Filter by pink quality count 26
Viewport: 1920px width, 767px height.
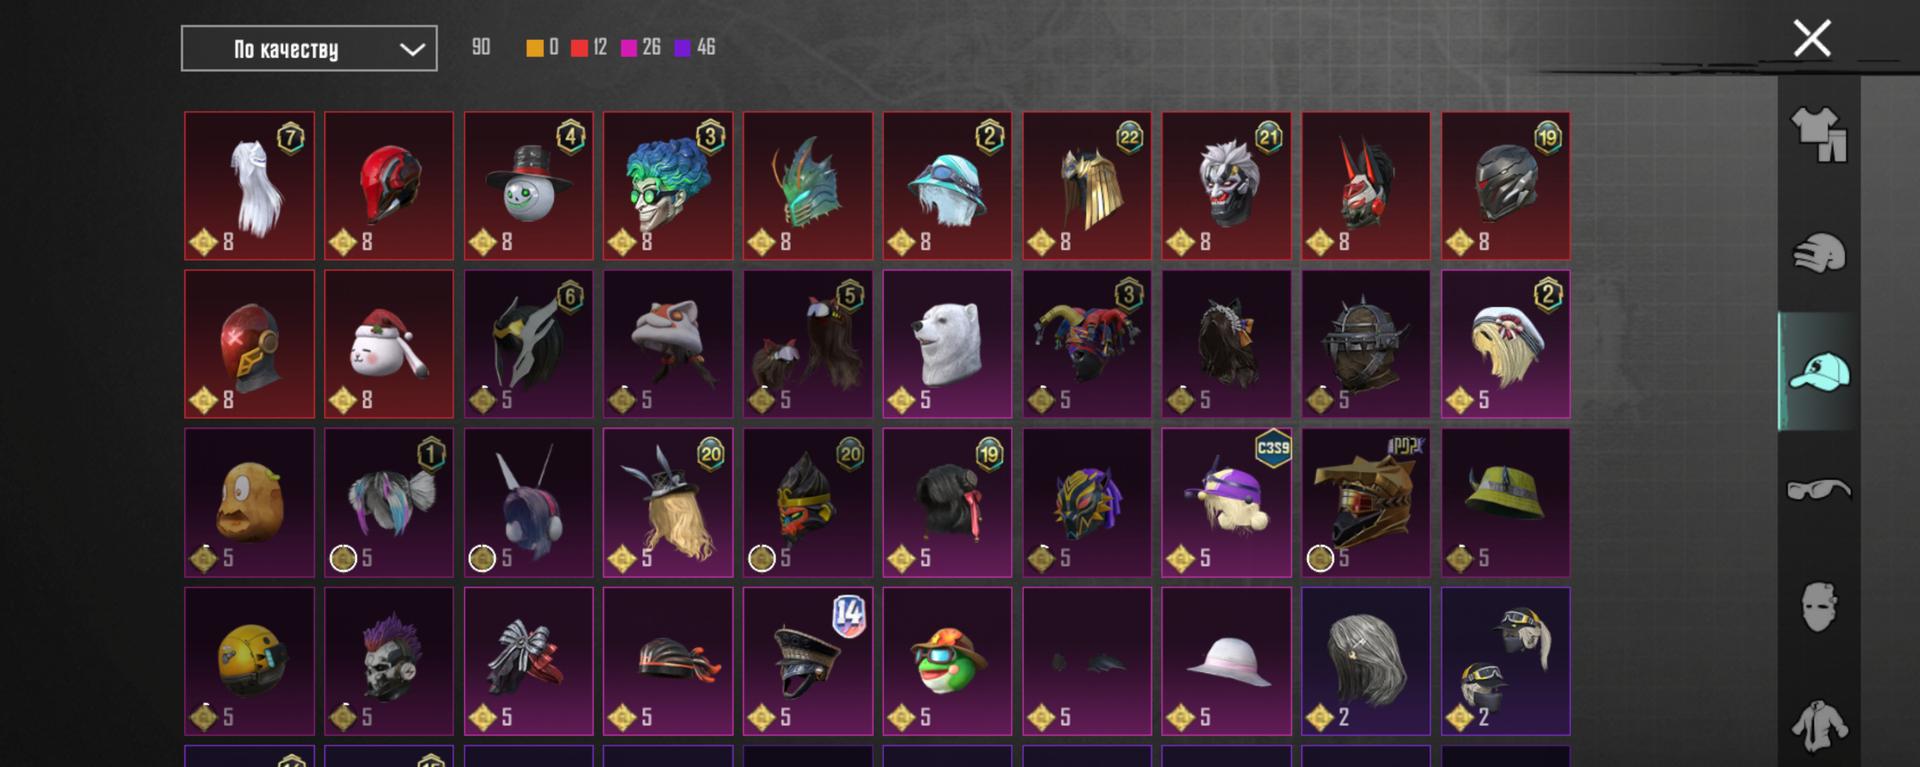[x=641, y=48]
